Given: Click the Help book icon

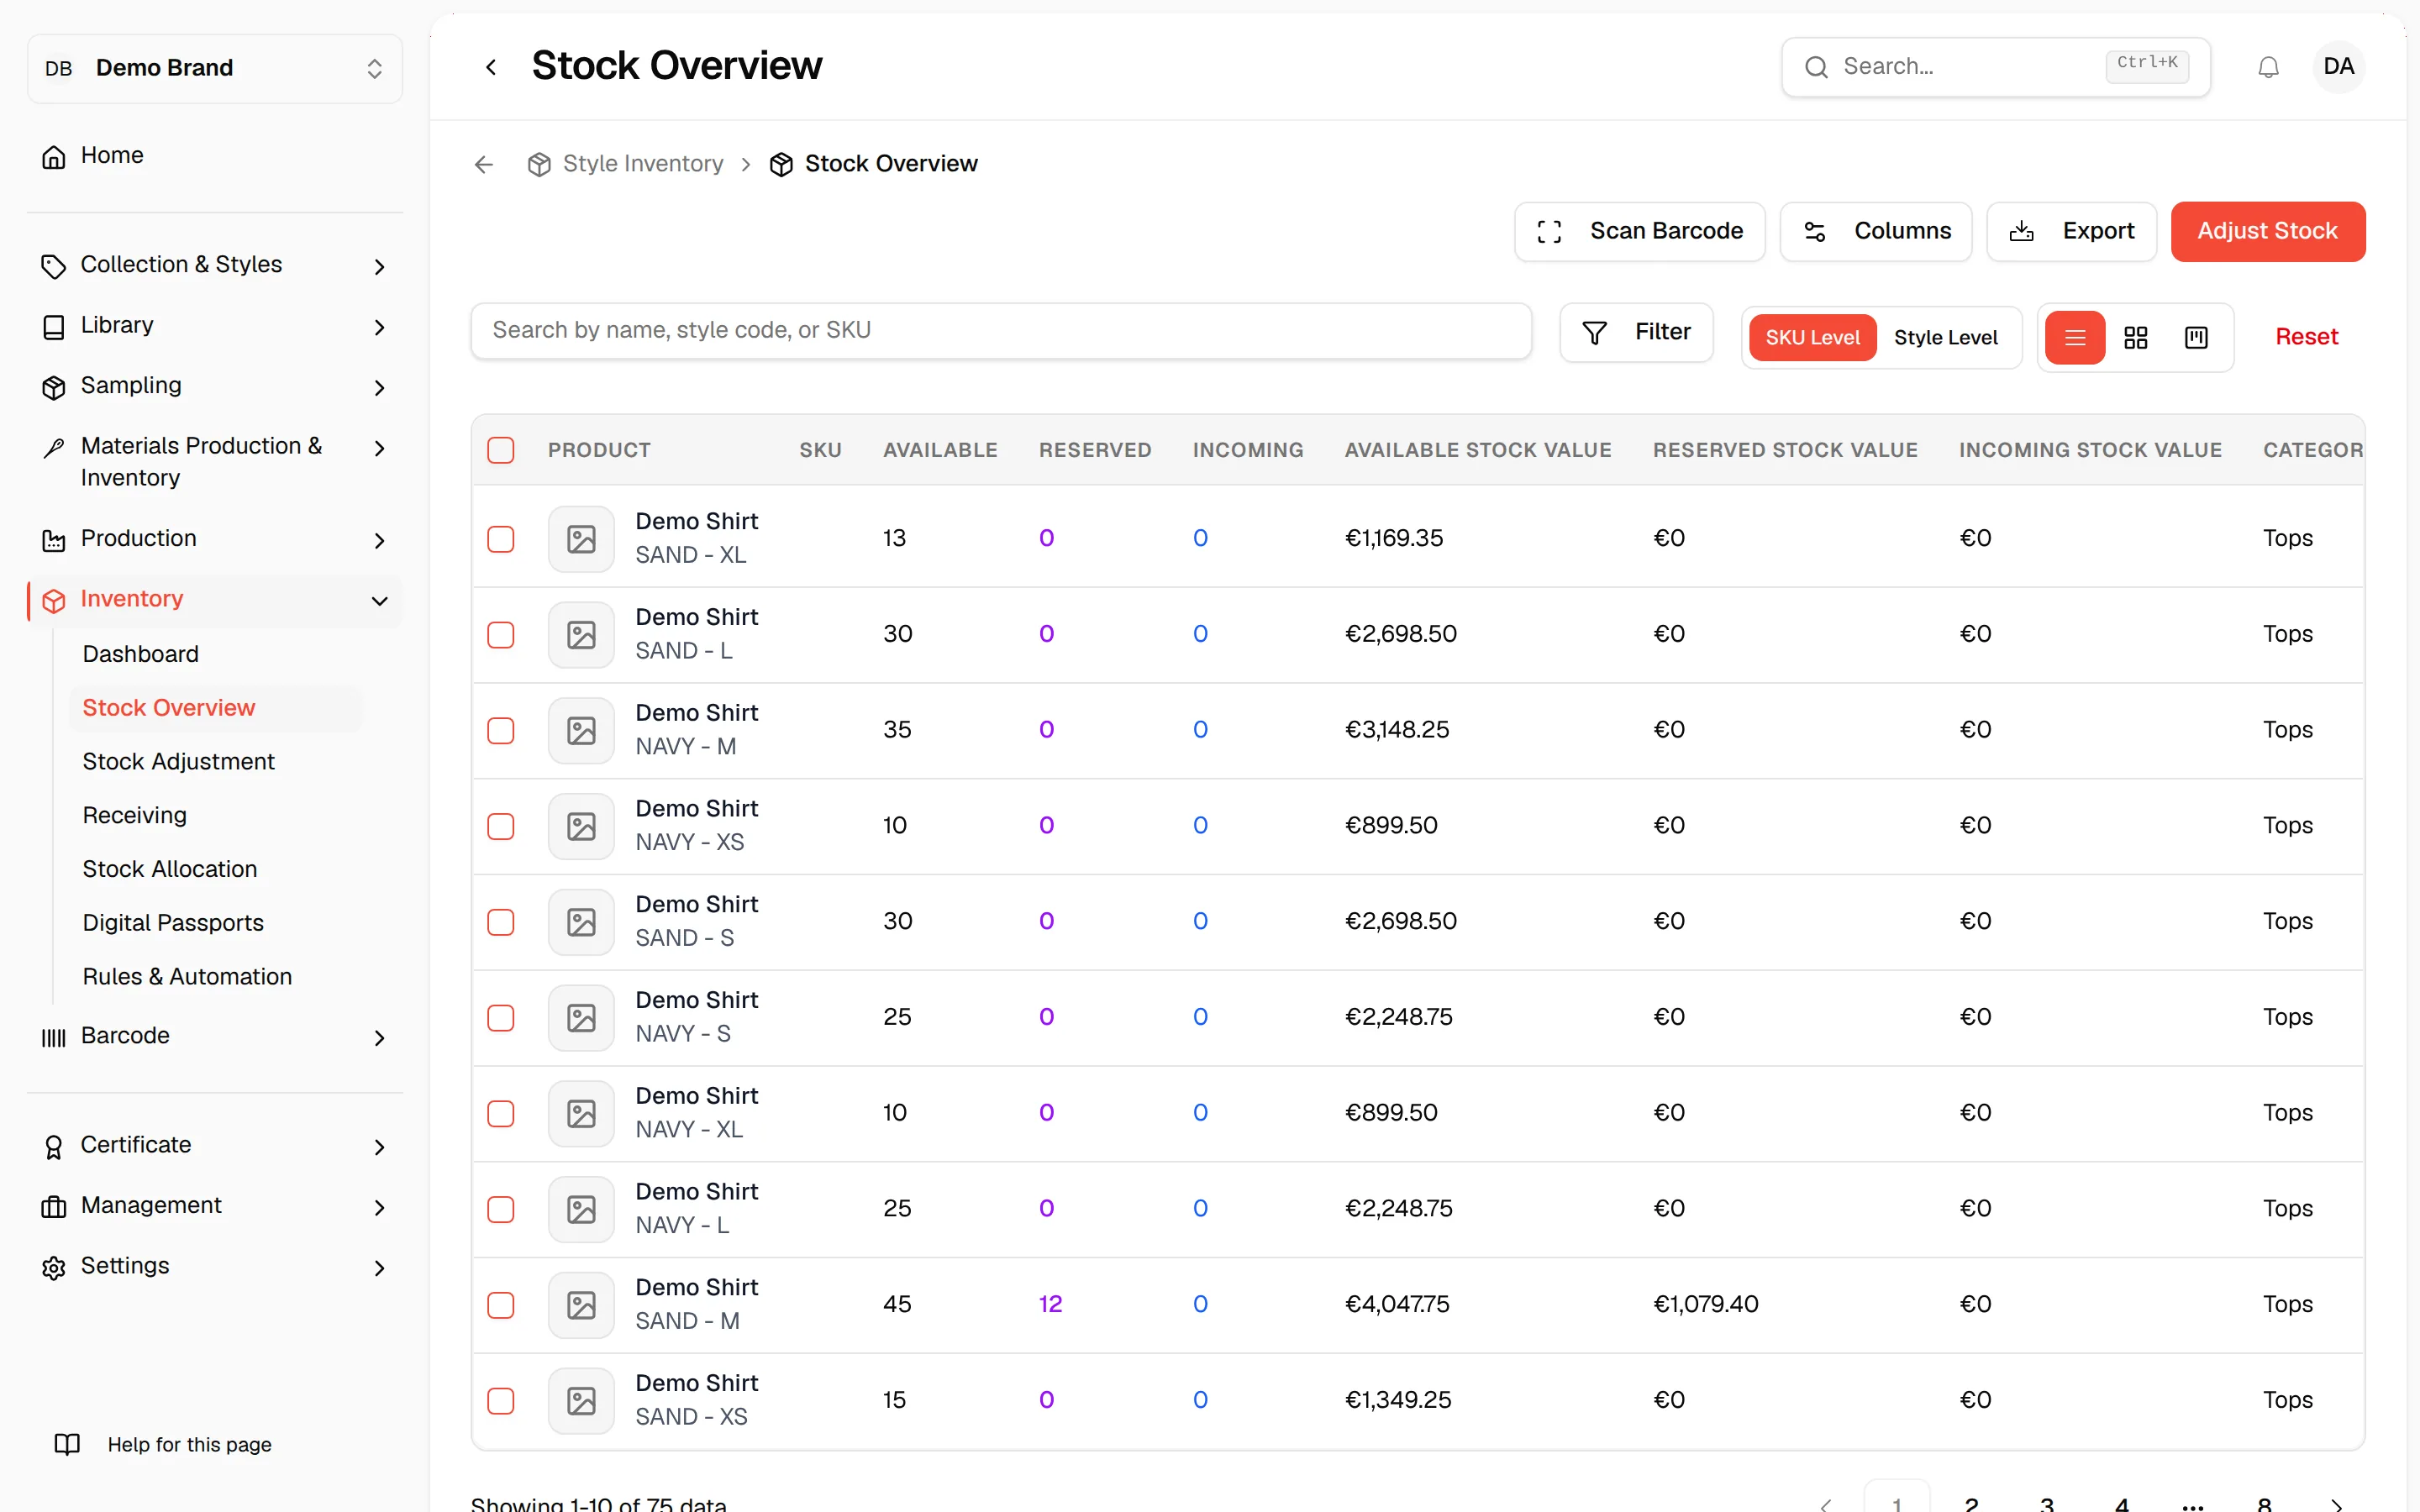Looking at the screenshot, I should pos(67,1444).
